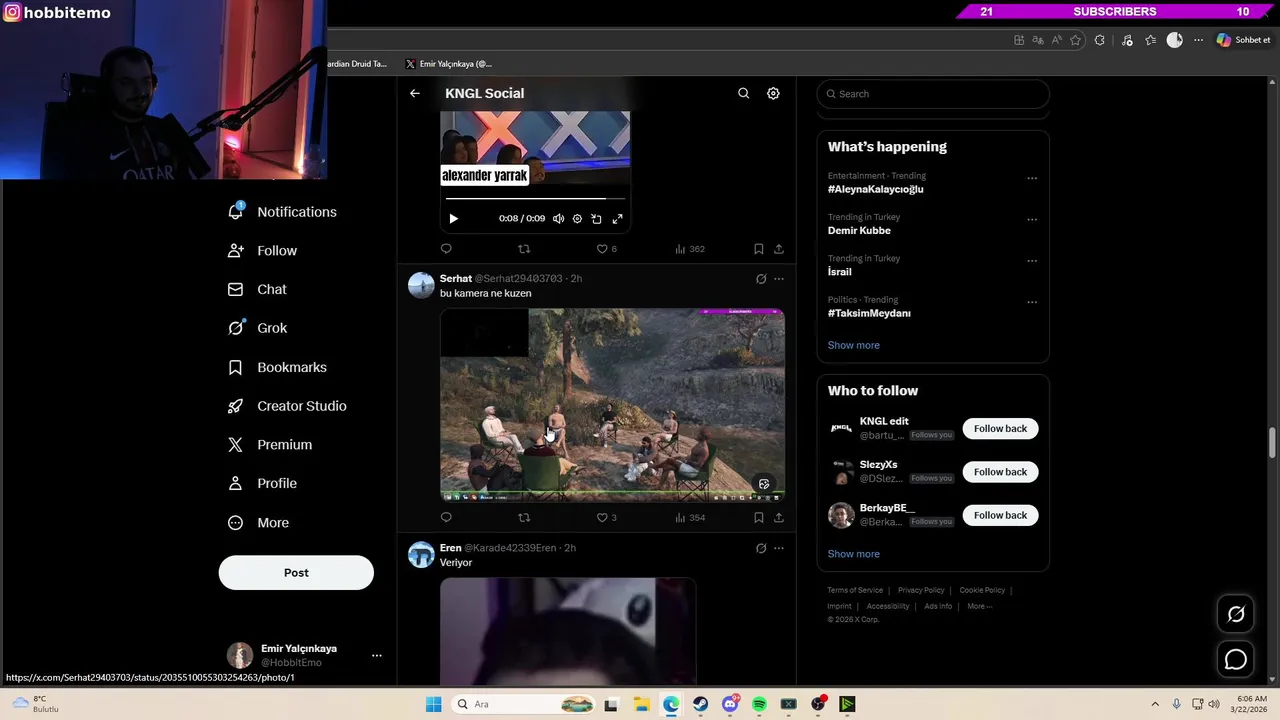View analytics showing 354 views
Image resolution: width=1280 pixels, height=720 pixels.
[690, 518]
